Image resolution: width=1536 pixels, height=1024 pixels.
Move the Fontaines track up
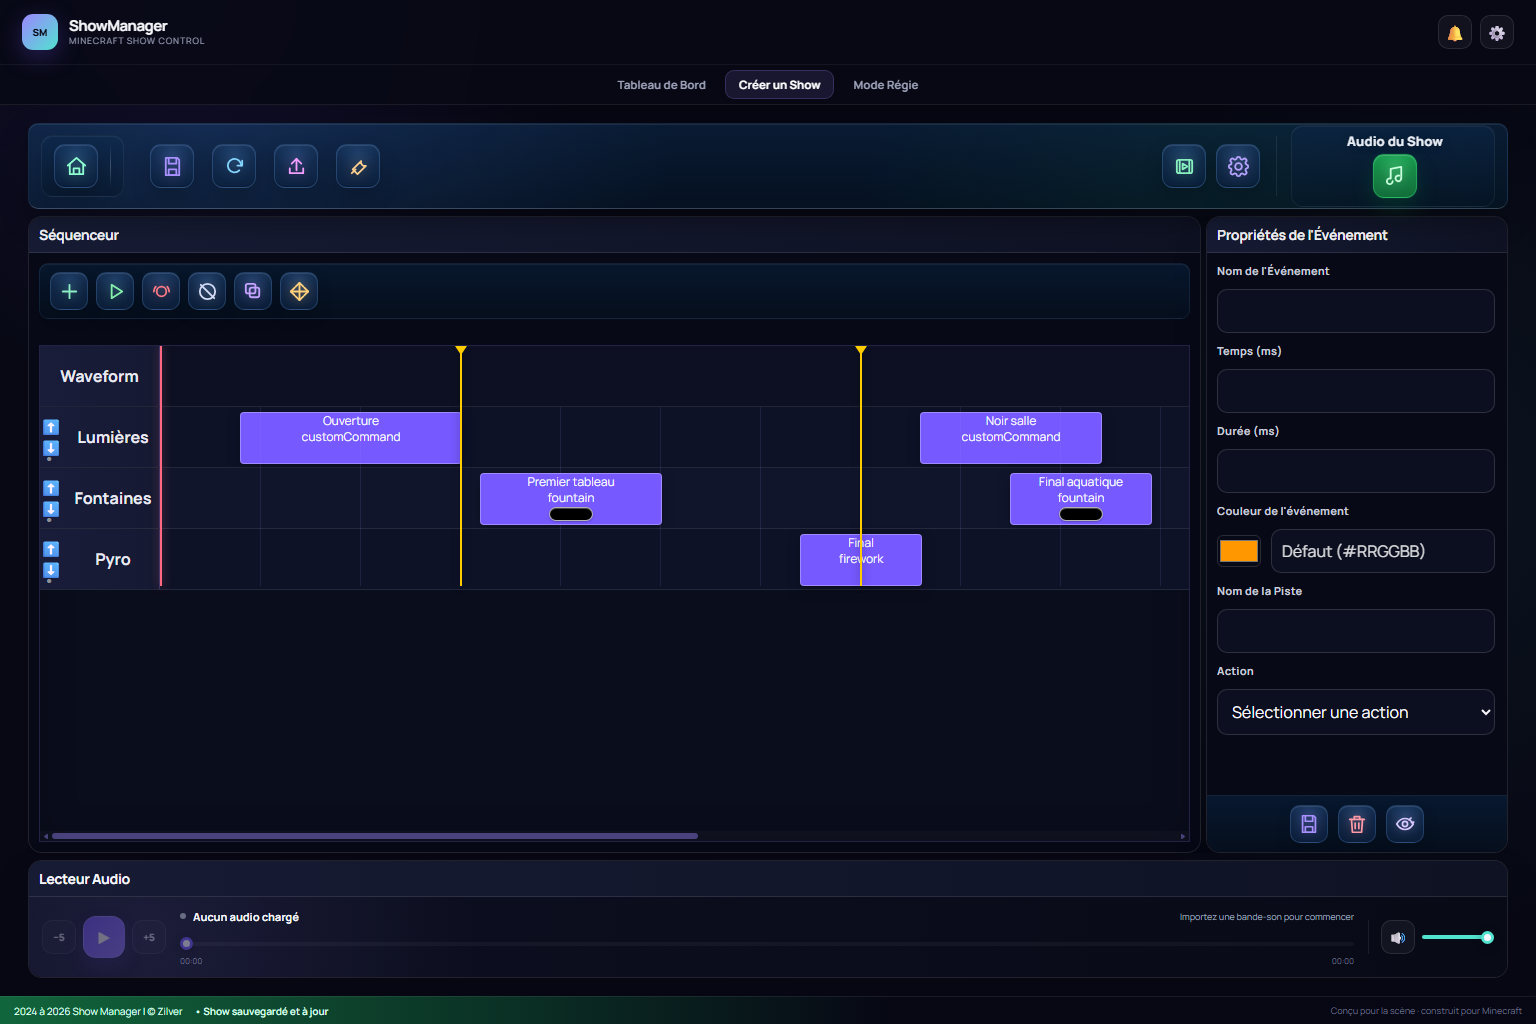coord(51,488)
